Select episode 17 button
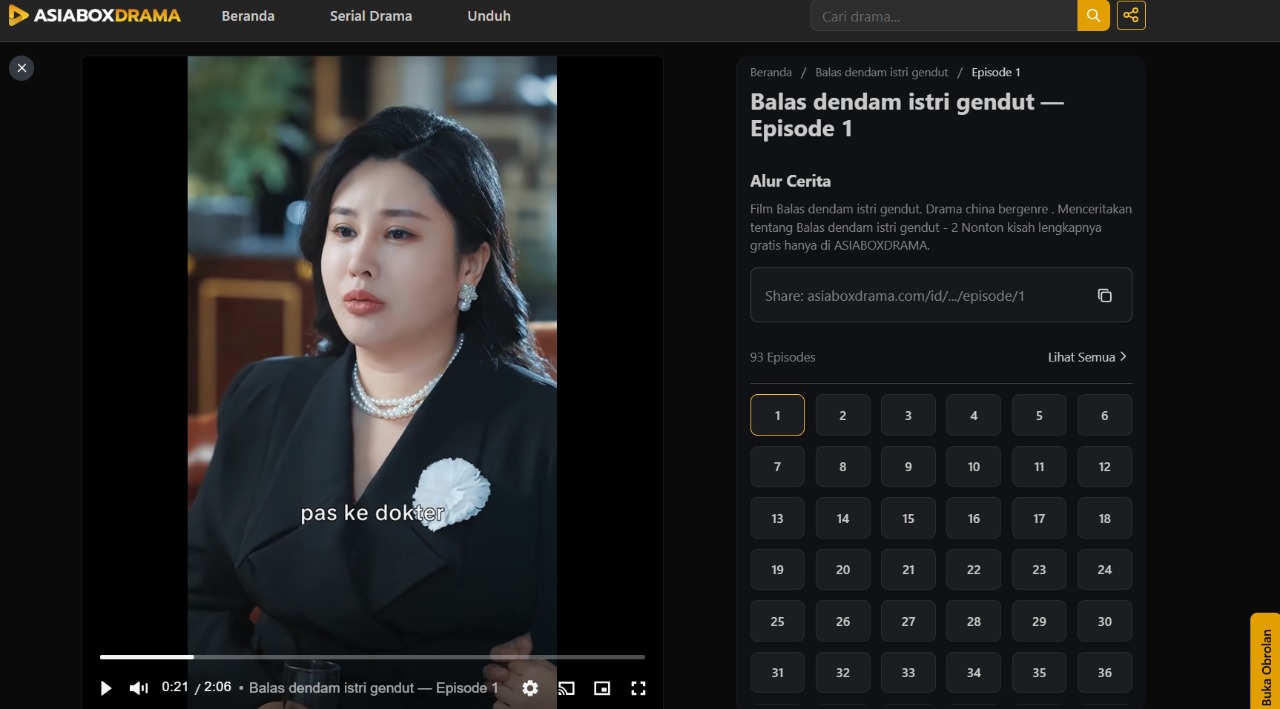The image size is (1280, 709). coord(1039,518)
